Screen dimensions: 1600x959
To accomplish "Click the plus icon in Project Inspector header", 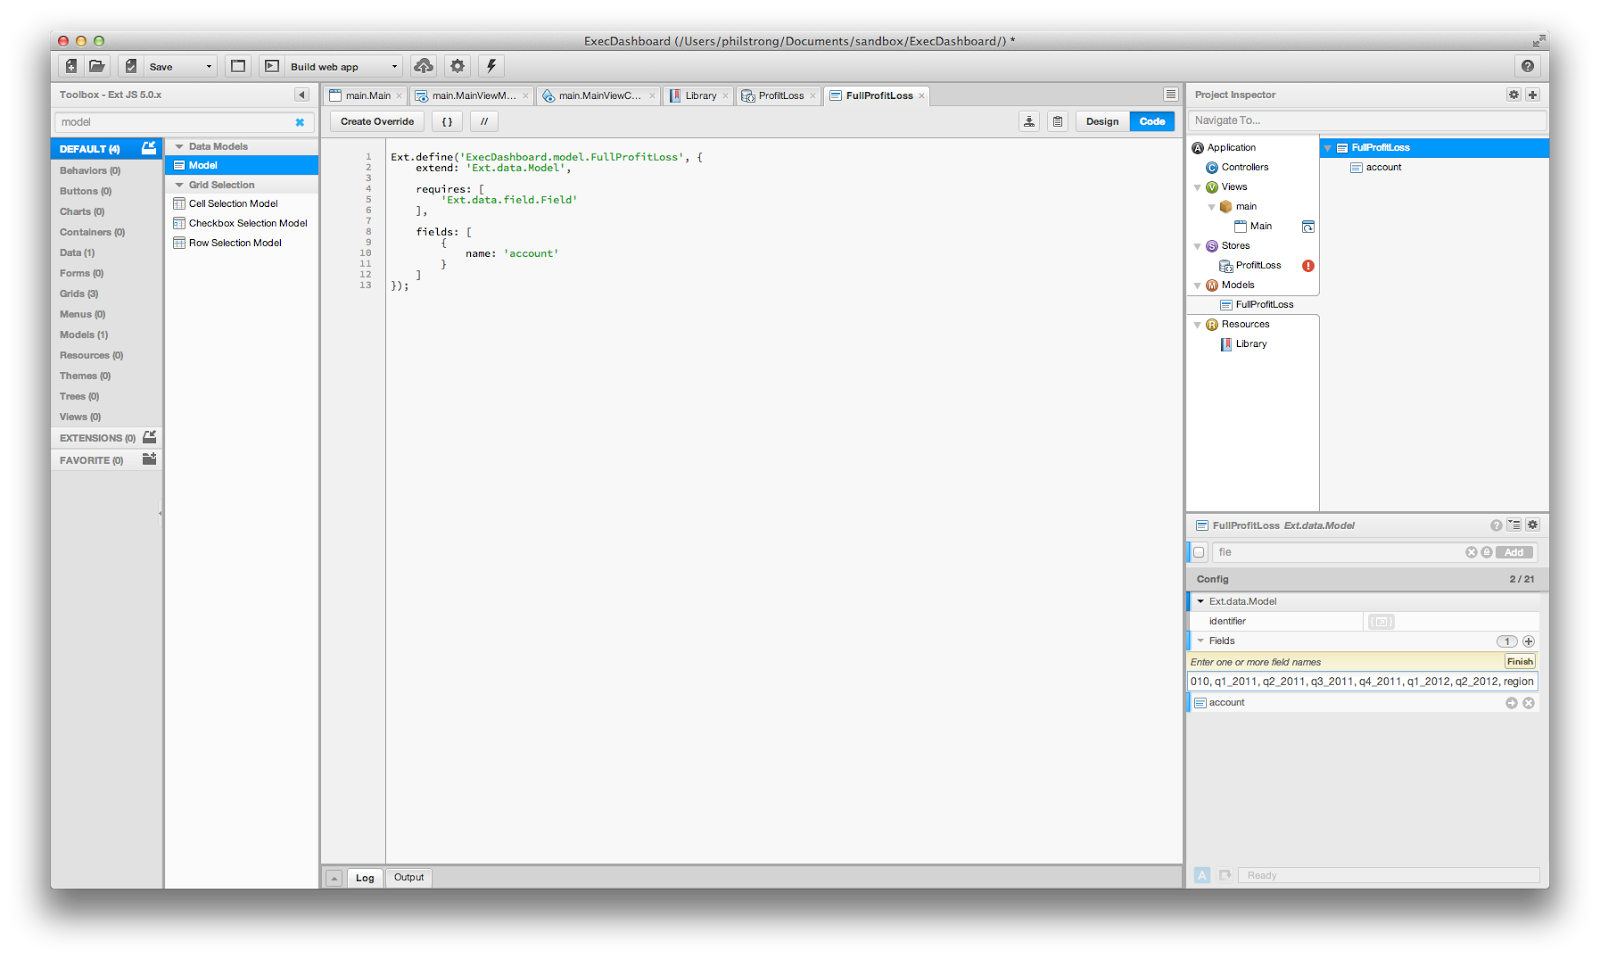I will [1532, 95].
